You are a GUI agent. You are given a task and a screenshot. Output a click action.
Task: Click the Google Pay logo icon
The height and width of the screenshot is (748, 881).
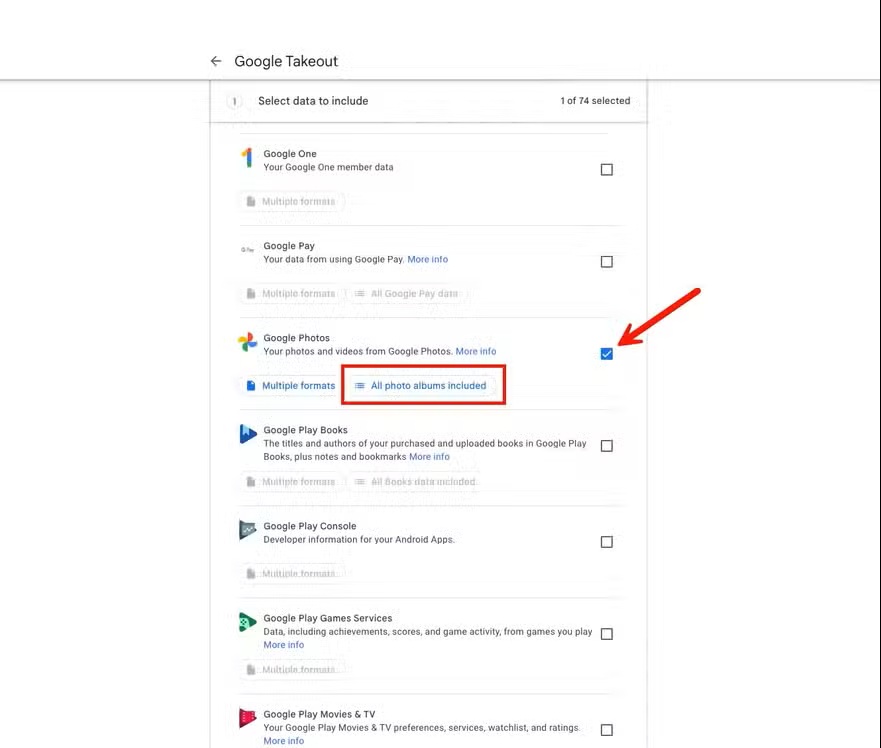pyautogui.click(x=247, y=250)
